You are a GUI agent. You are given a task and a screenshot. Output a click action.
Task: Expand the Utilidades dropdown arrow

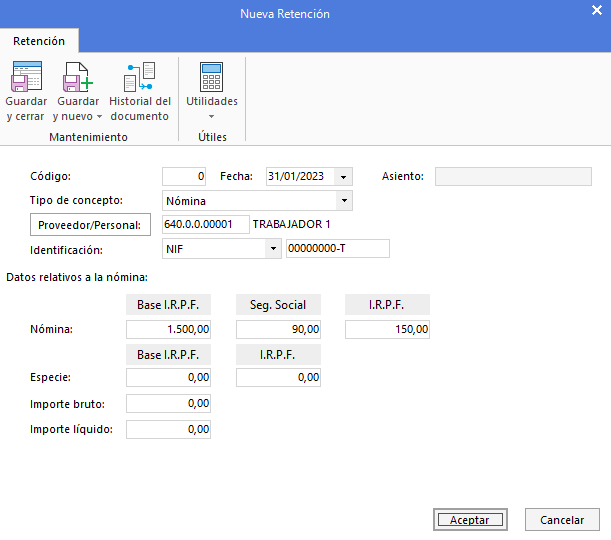(212, 116)
